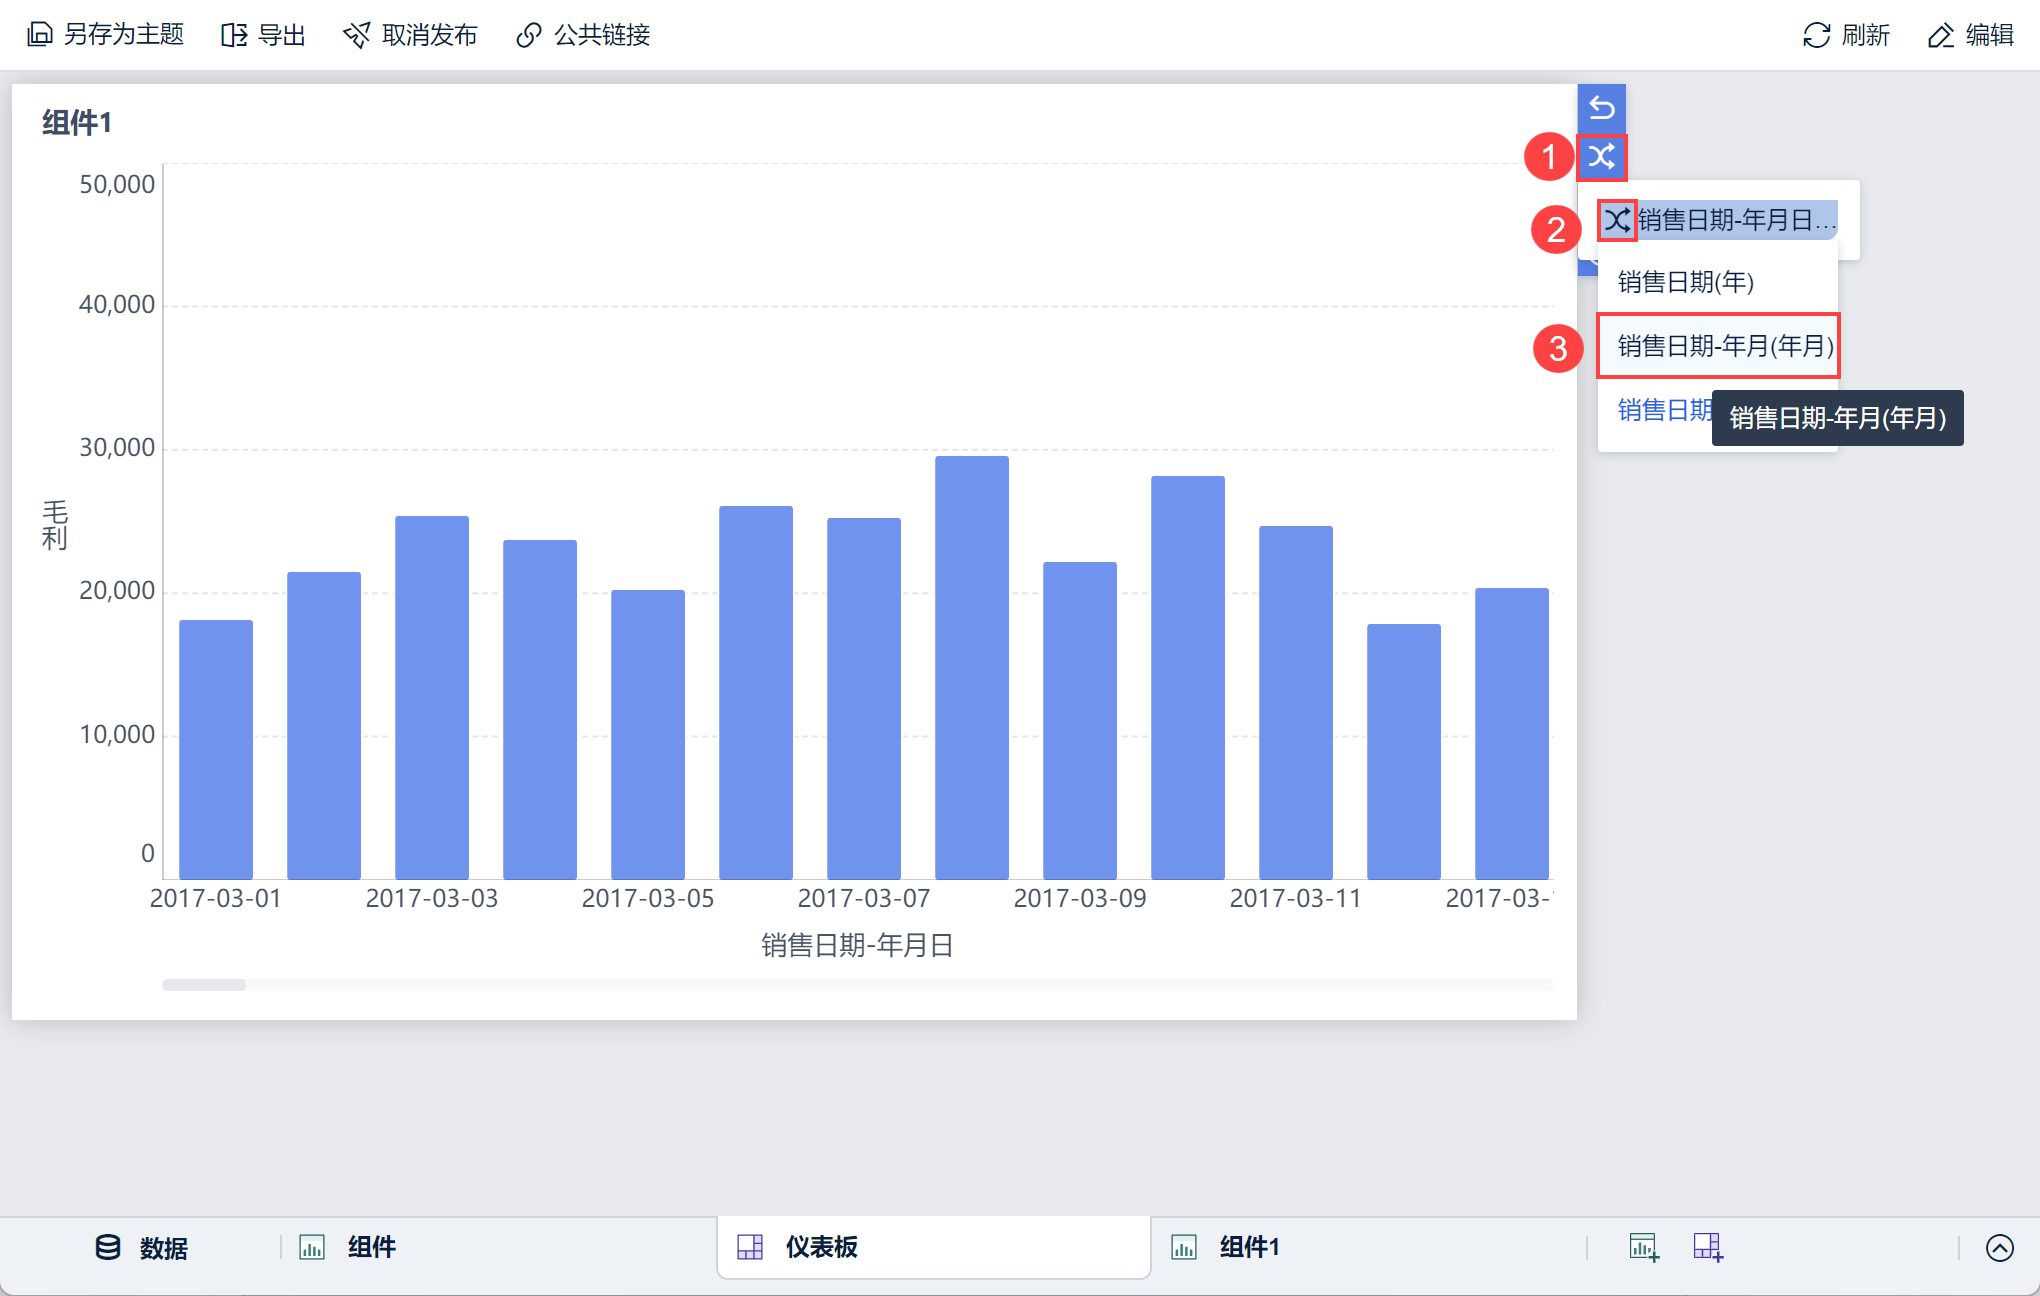Viewport: 2040px width, 1296px height.
Task: Click the add dashboard icon in bottom bar
Action: coord(1708,1247)
